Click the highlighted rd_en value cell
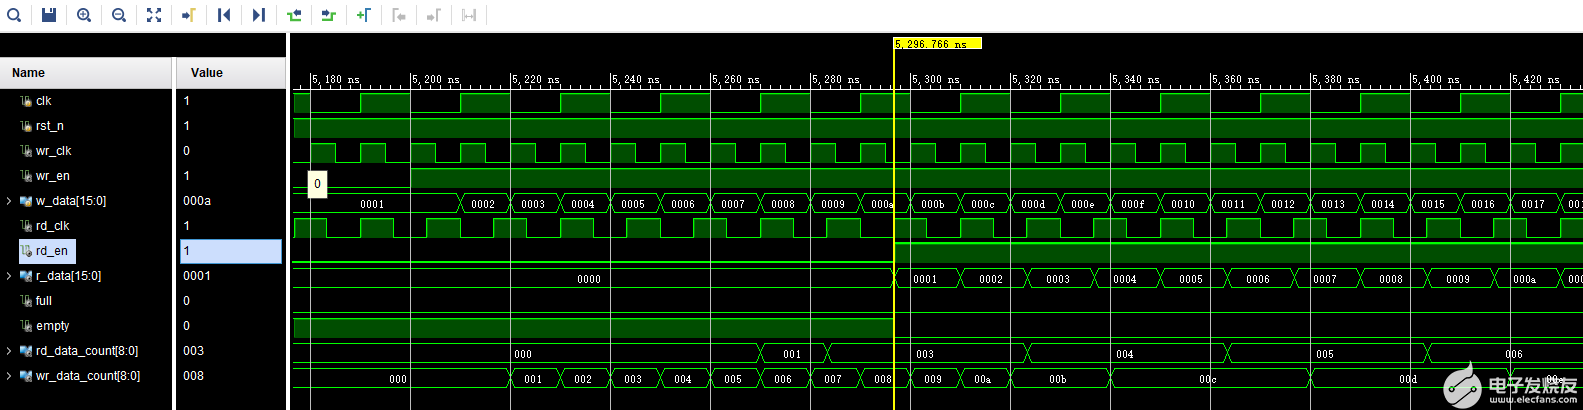Image resolution: width=1583 pixels, height=410 pixels. point(231,251)
